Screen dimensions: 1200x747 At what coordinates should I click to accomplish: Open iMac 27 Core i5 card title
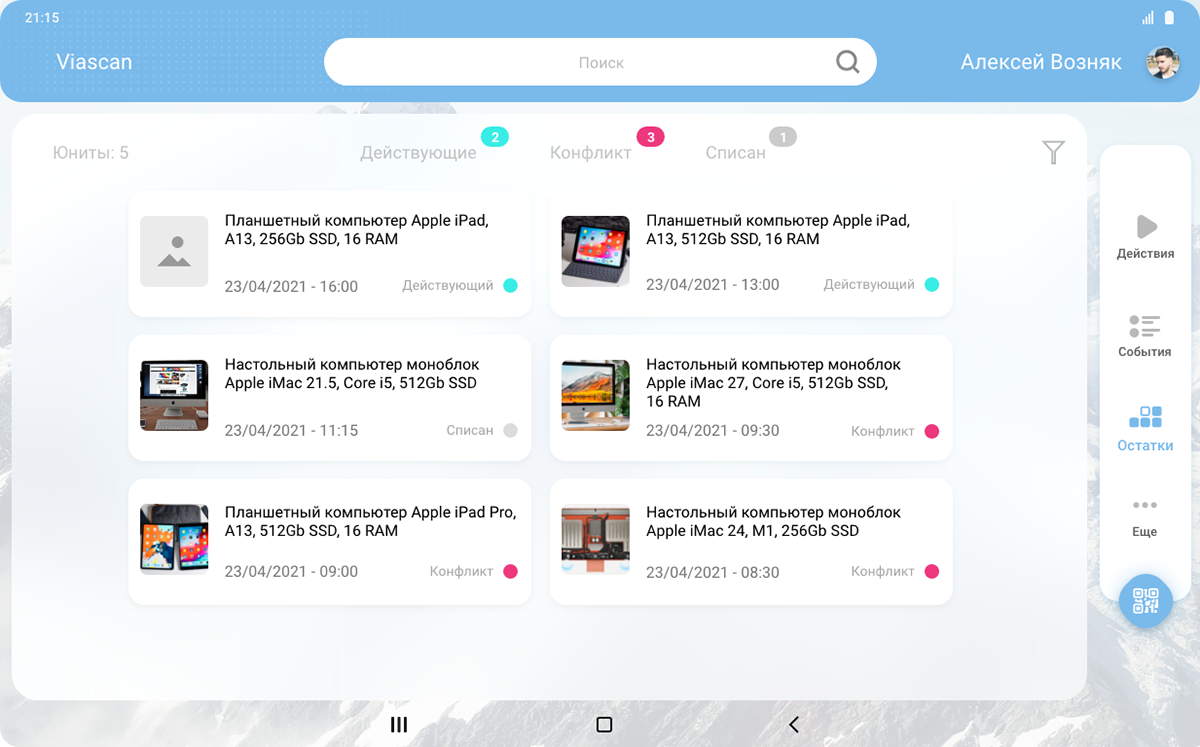[773, 383]
